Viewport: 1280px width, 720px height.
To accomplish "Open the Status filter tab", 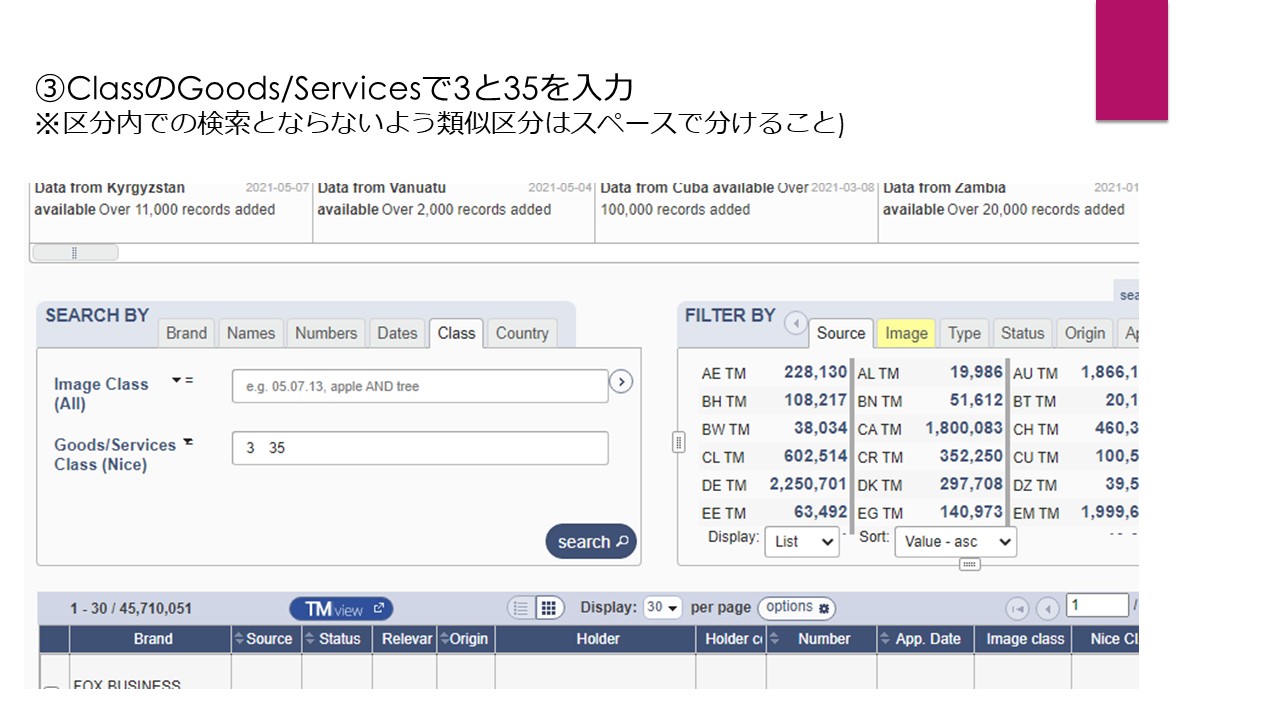I will click(x=1022, y=333).
